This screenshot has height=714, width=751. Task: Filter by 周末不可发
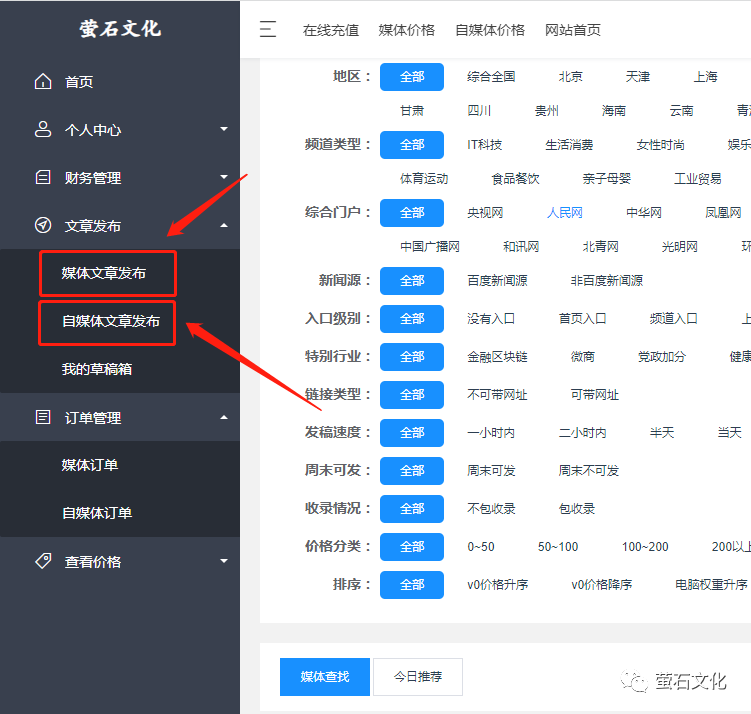(x=589, y=471)
